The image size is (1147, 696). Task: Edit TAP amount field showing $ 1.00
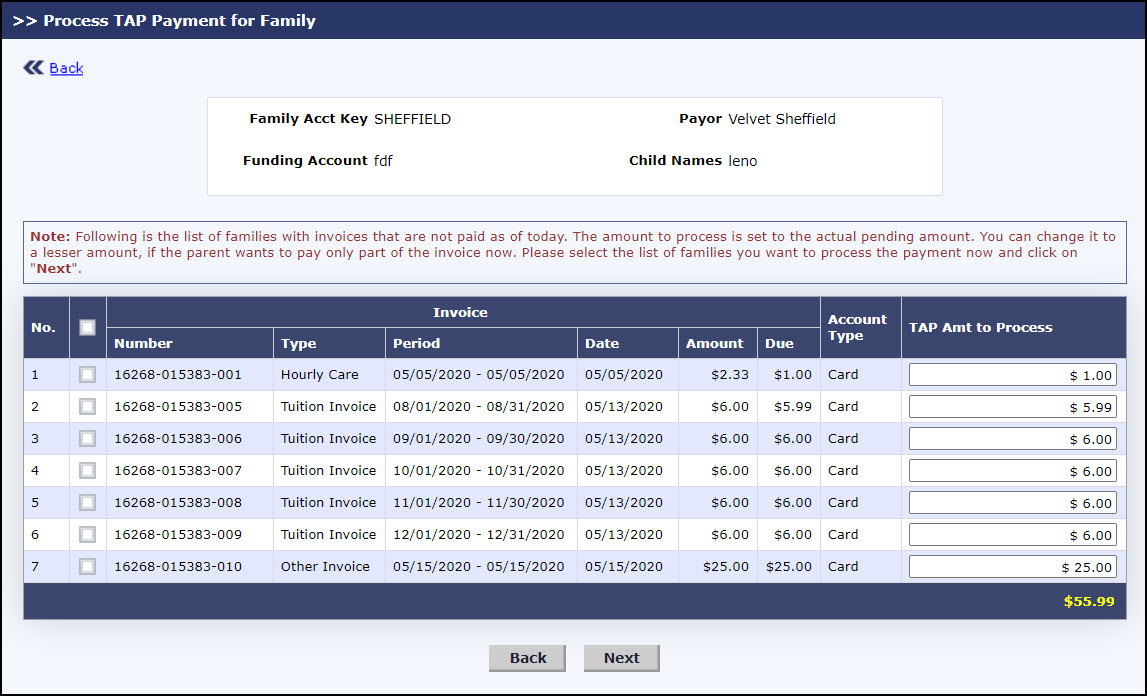point(1012,375)
